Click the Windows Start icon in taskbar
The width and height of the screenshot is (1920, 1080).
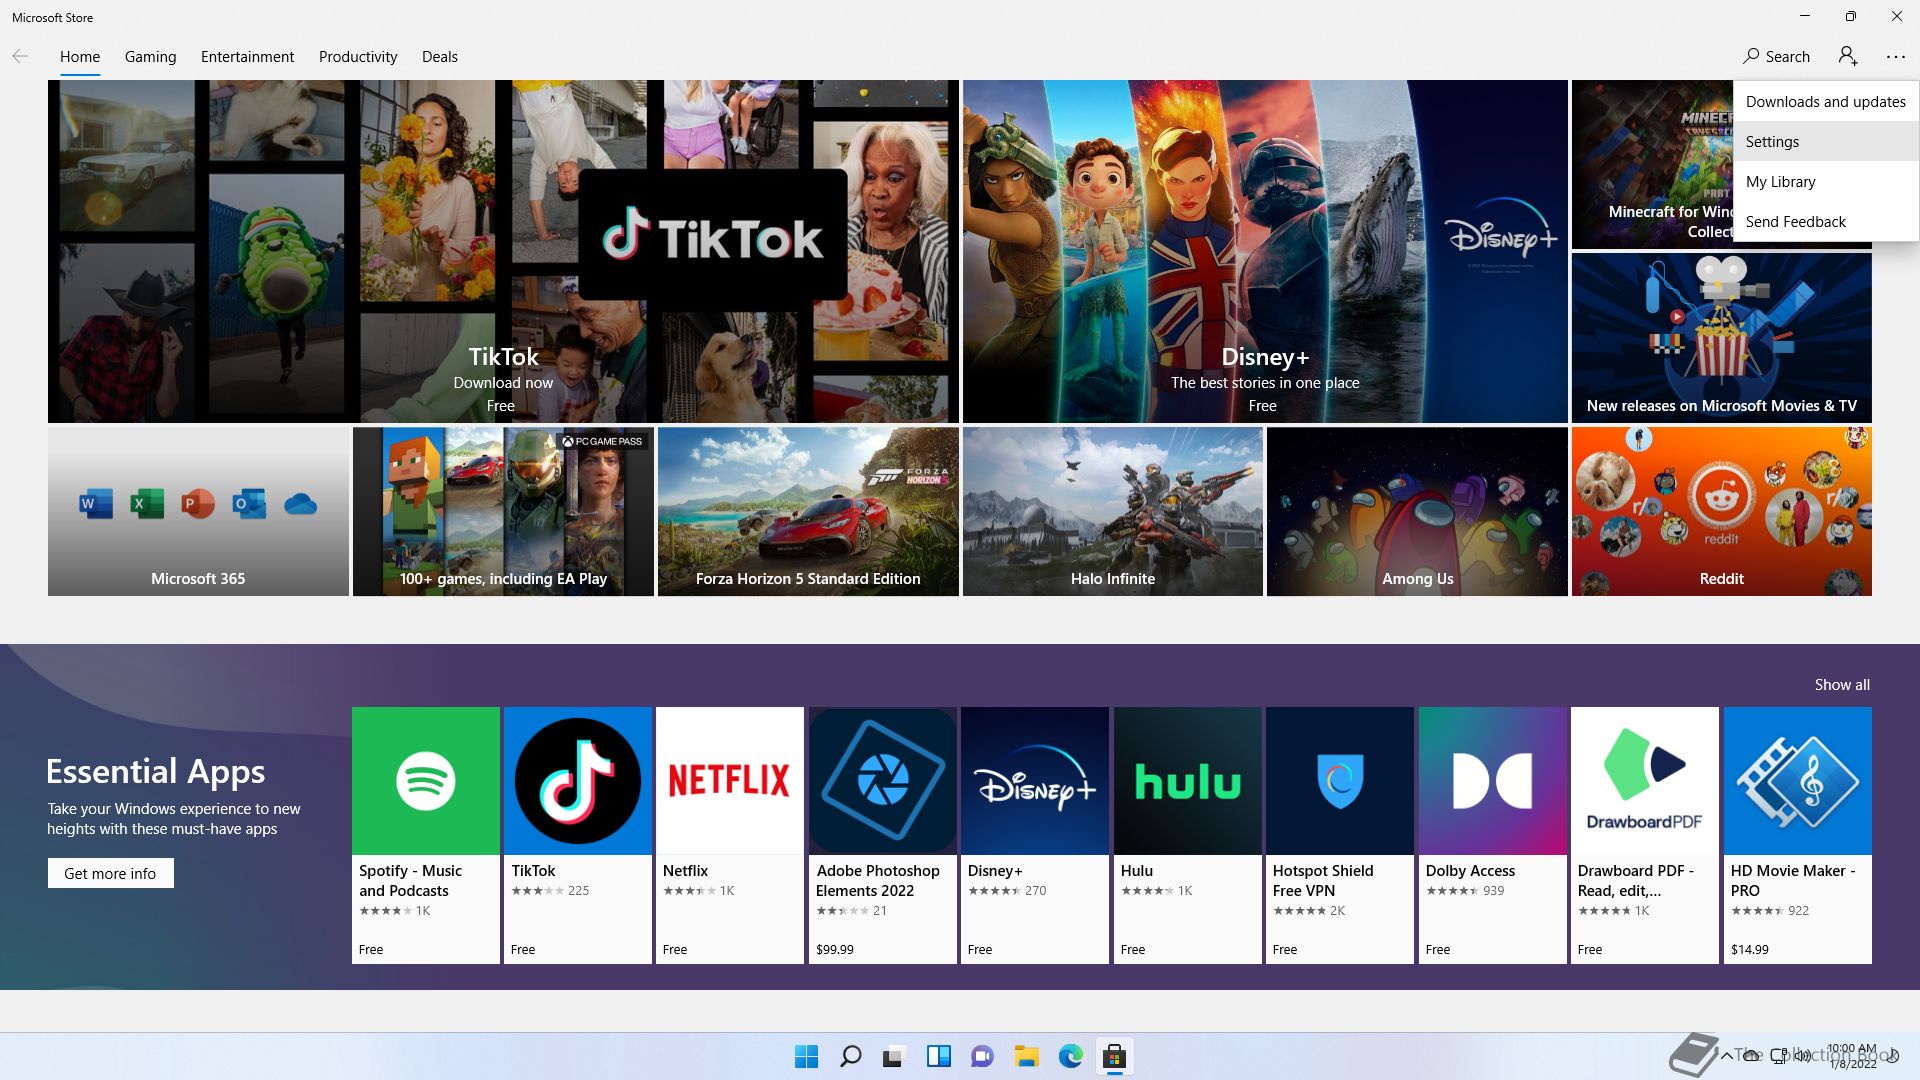[x=806, y=1056]
